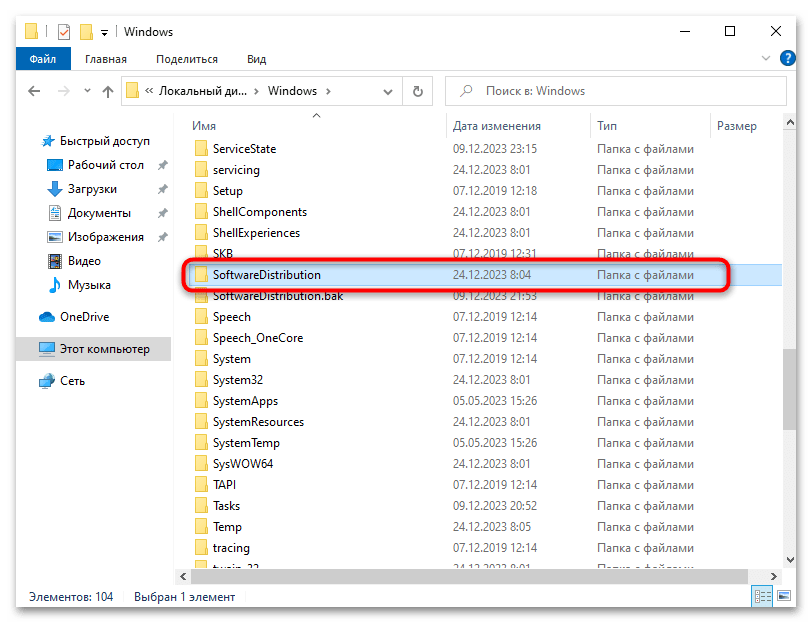Go back to the previous folder
Viewport: 812px width, 623px height.
pos(33,90)
